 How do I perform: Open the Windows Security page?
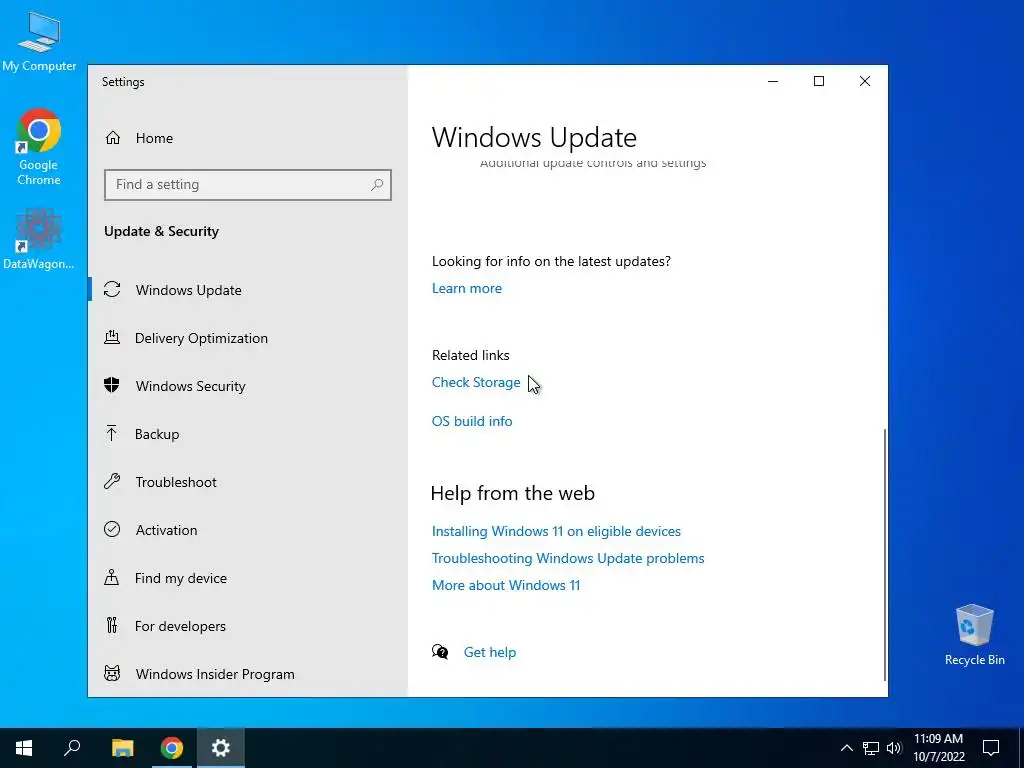click(248, 386)
